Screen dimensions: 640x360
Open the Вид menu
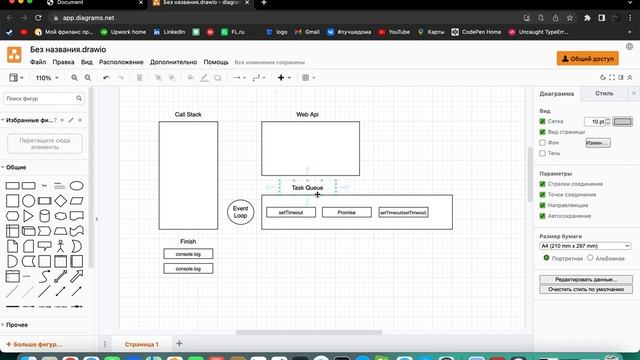(87, 62)
